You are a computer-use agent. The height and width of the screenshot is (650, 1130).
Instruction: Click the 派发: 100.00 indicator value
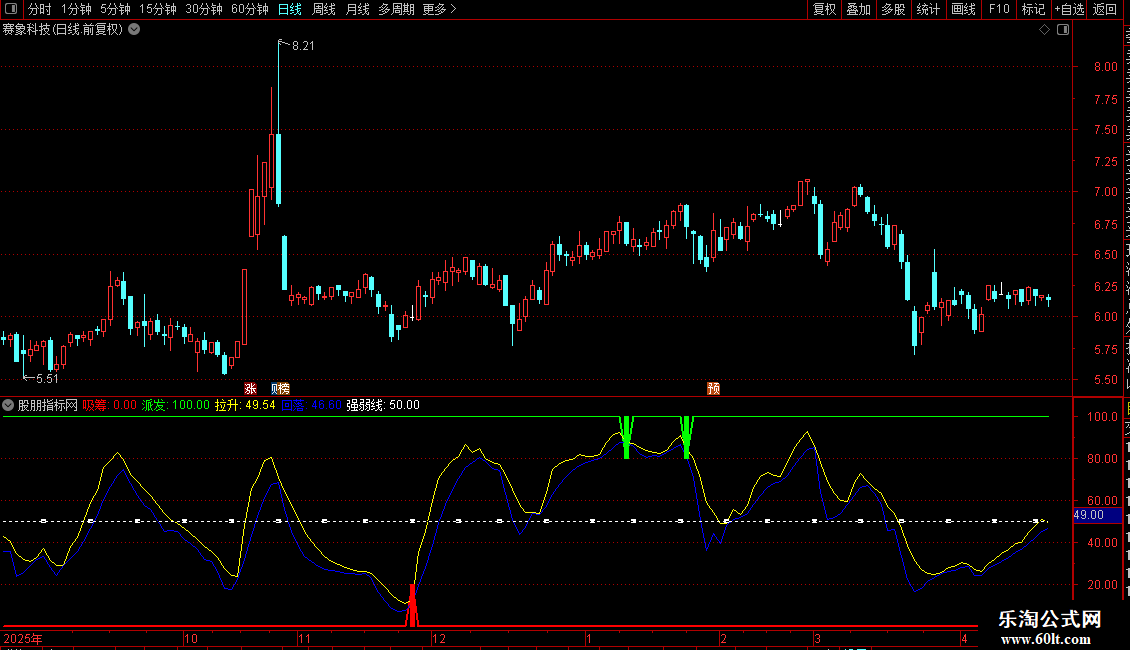(x=176, y=405)
